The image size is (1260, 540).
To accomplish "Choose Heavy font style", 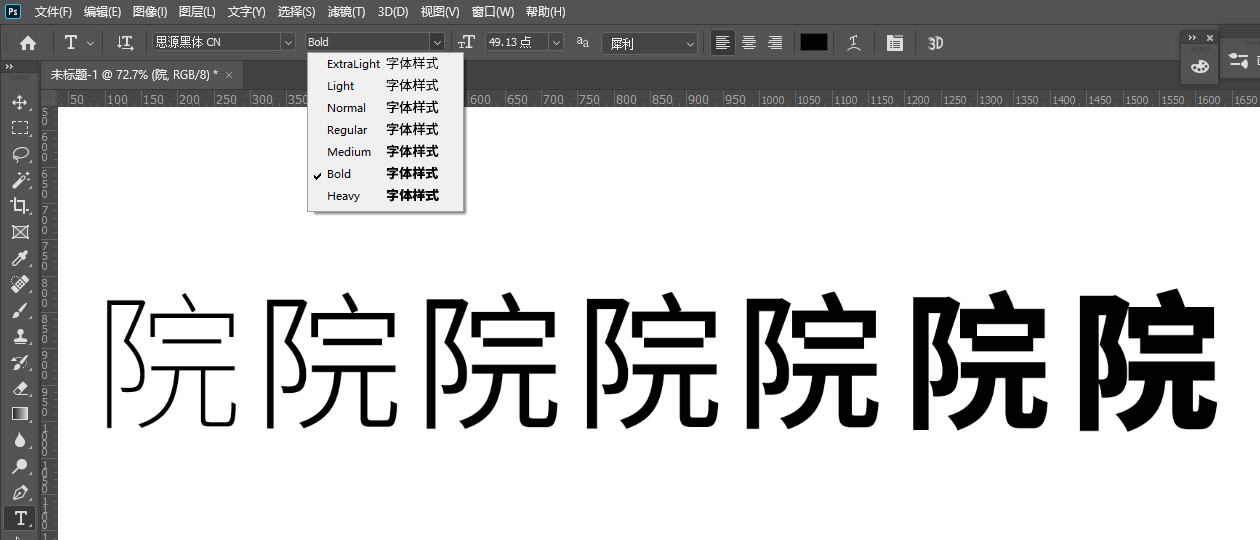I will click(x=386, y=196).
